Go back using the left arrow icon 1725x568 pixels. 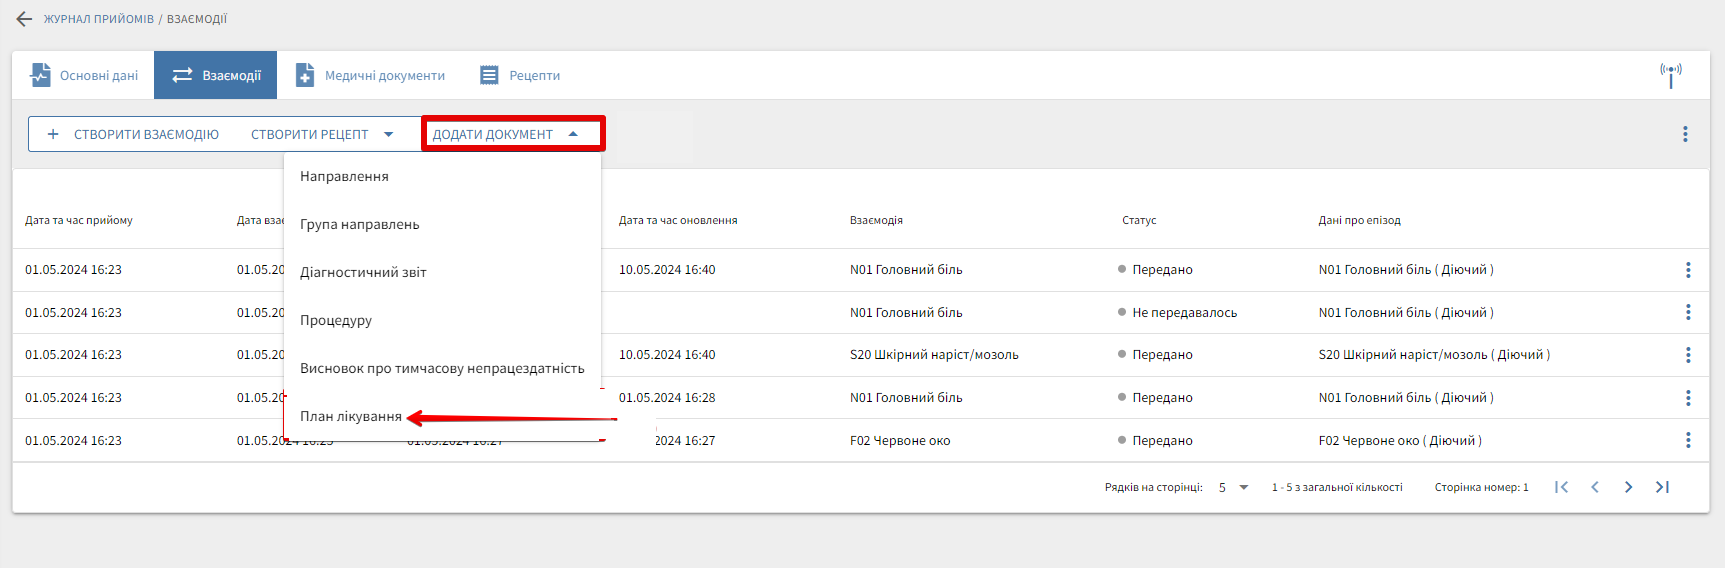point(24,19)
